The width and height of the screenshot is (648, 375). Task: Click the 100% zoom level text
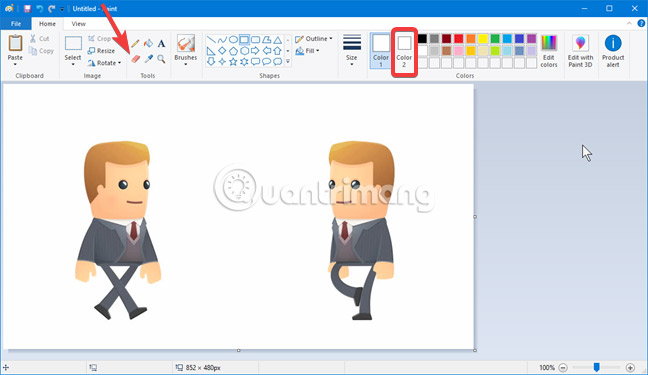click(547, 368)
